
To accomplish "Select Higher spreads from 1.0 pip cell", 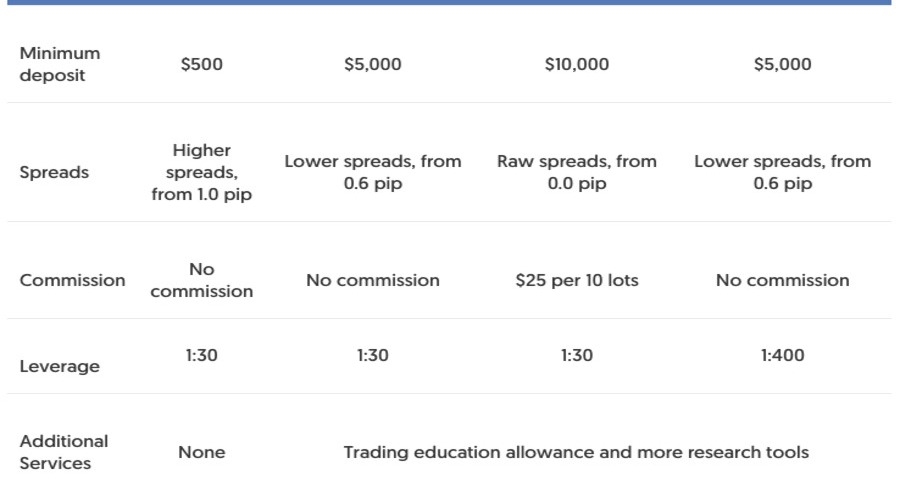I will tap(201, 172).
